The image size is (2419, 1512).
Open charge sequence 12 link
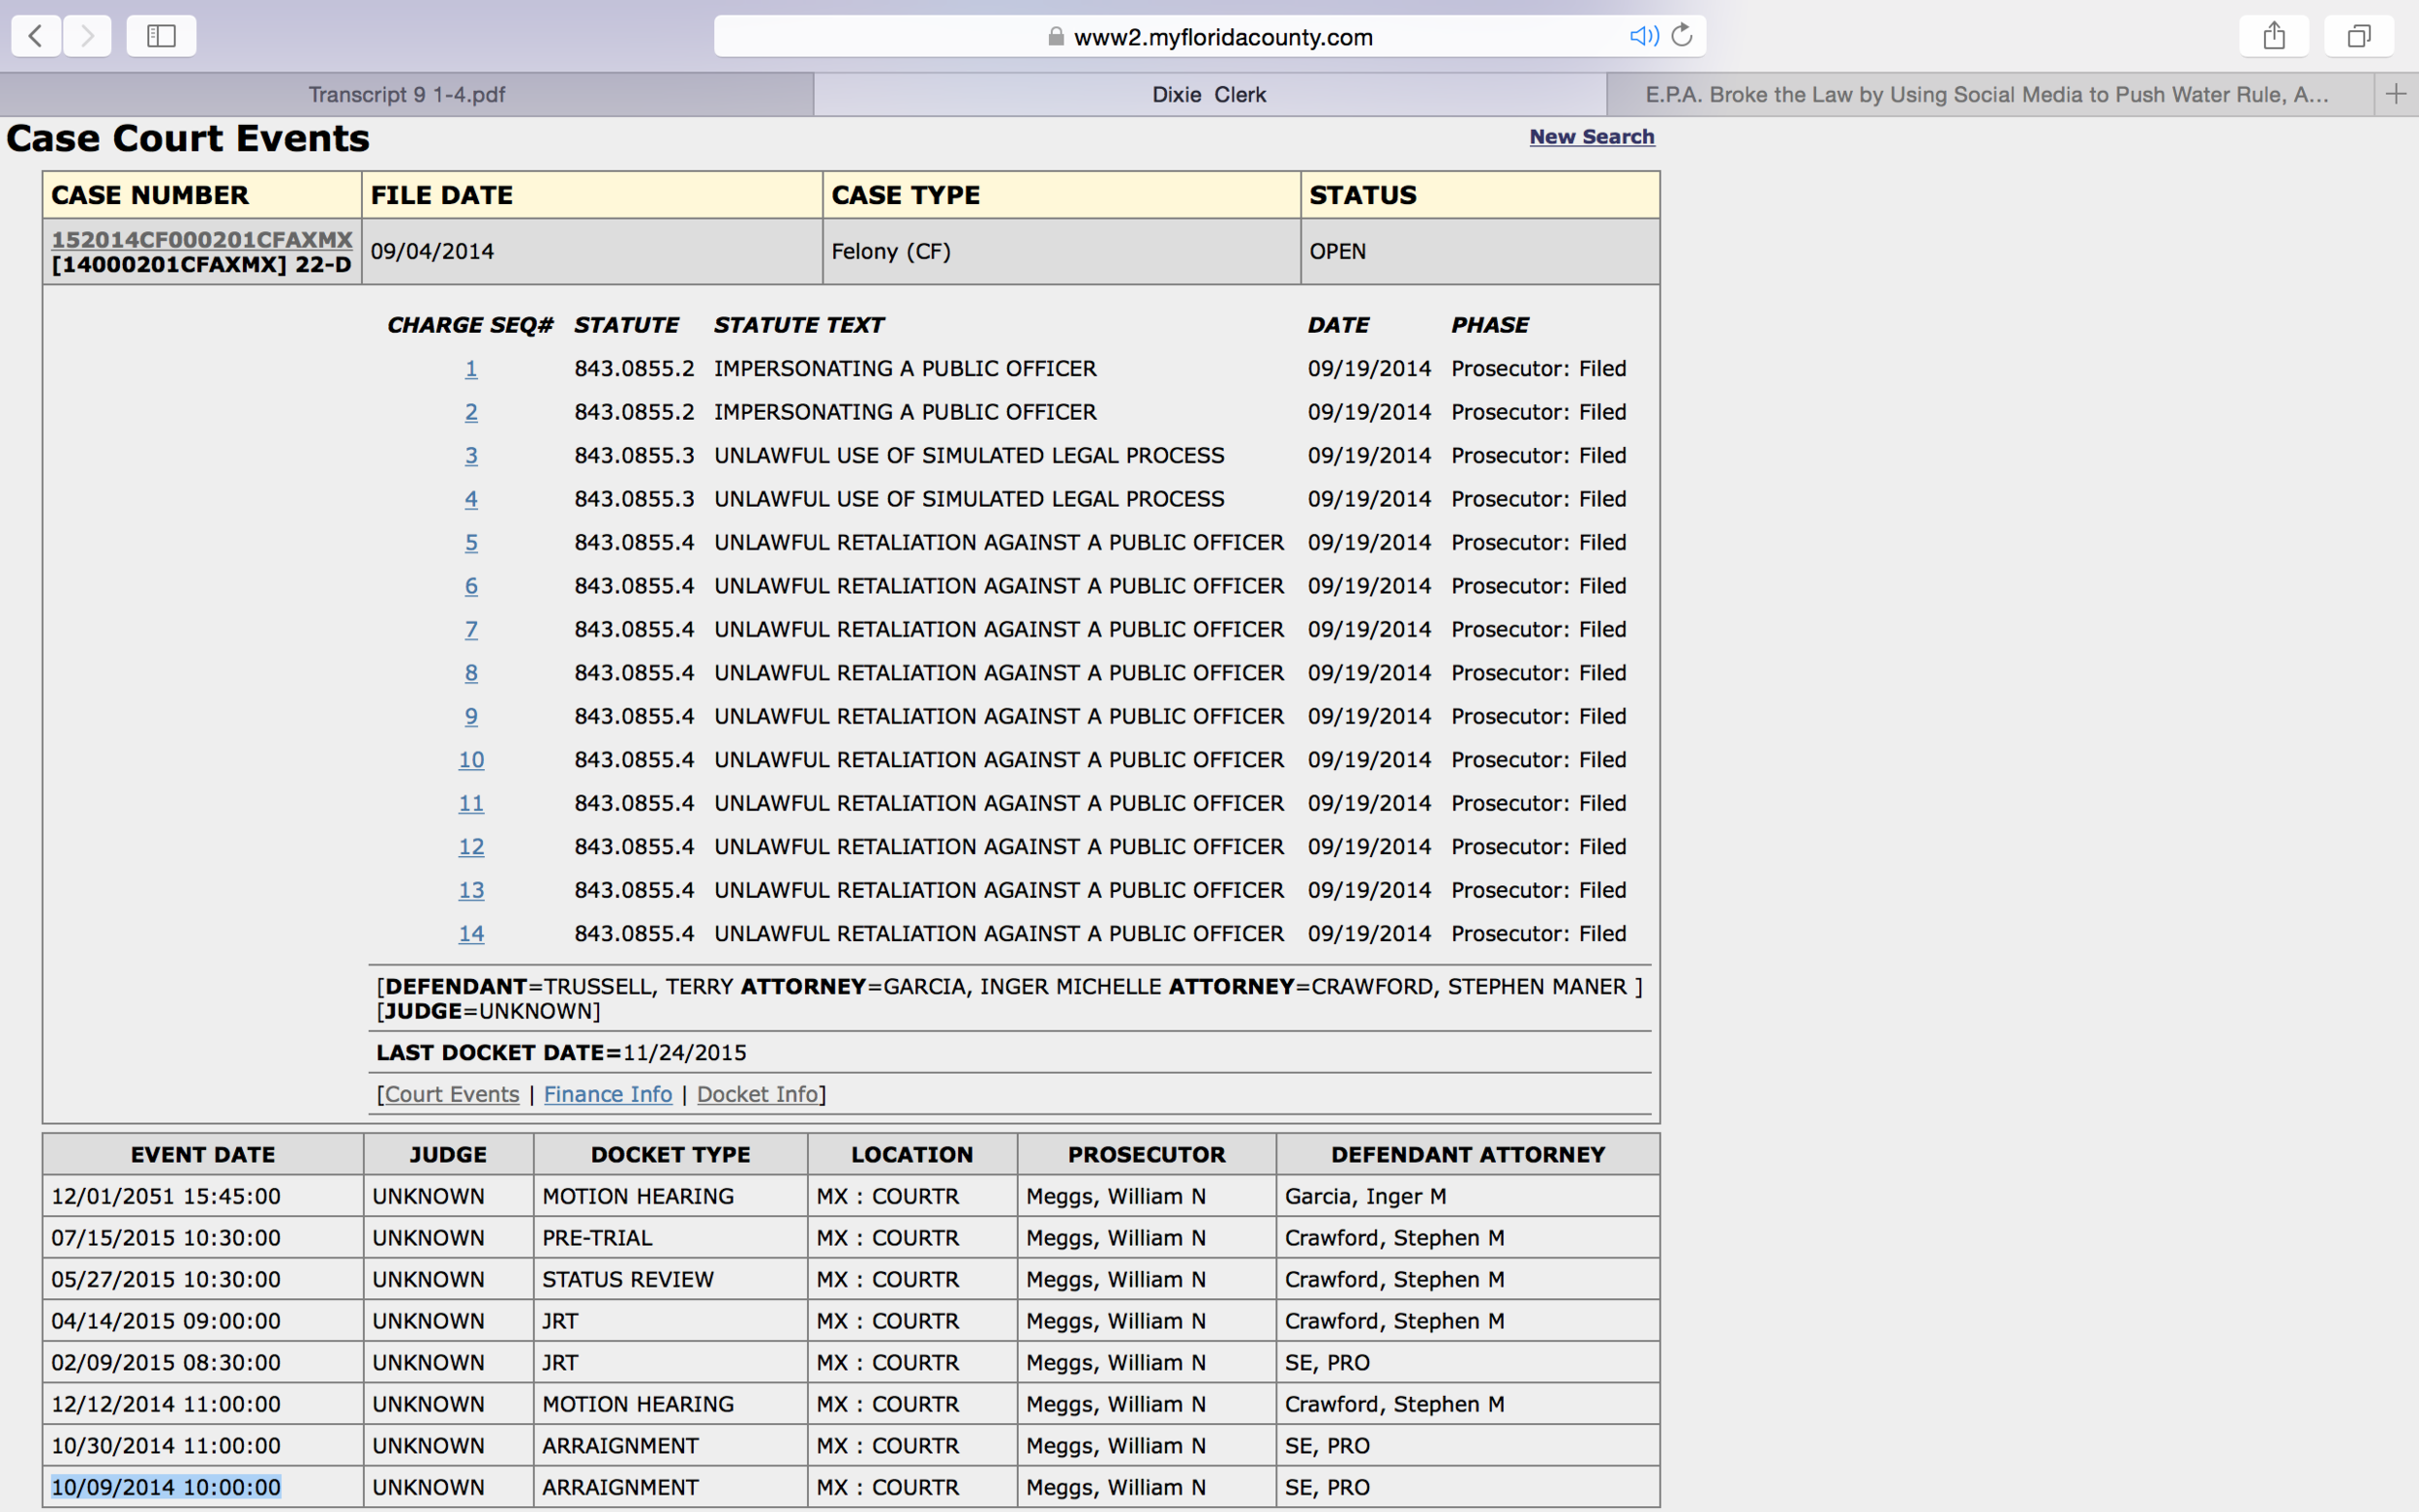click(x=471, y=847)
